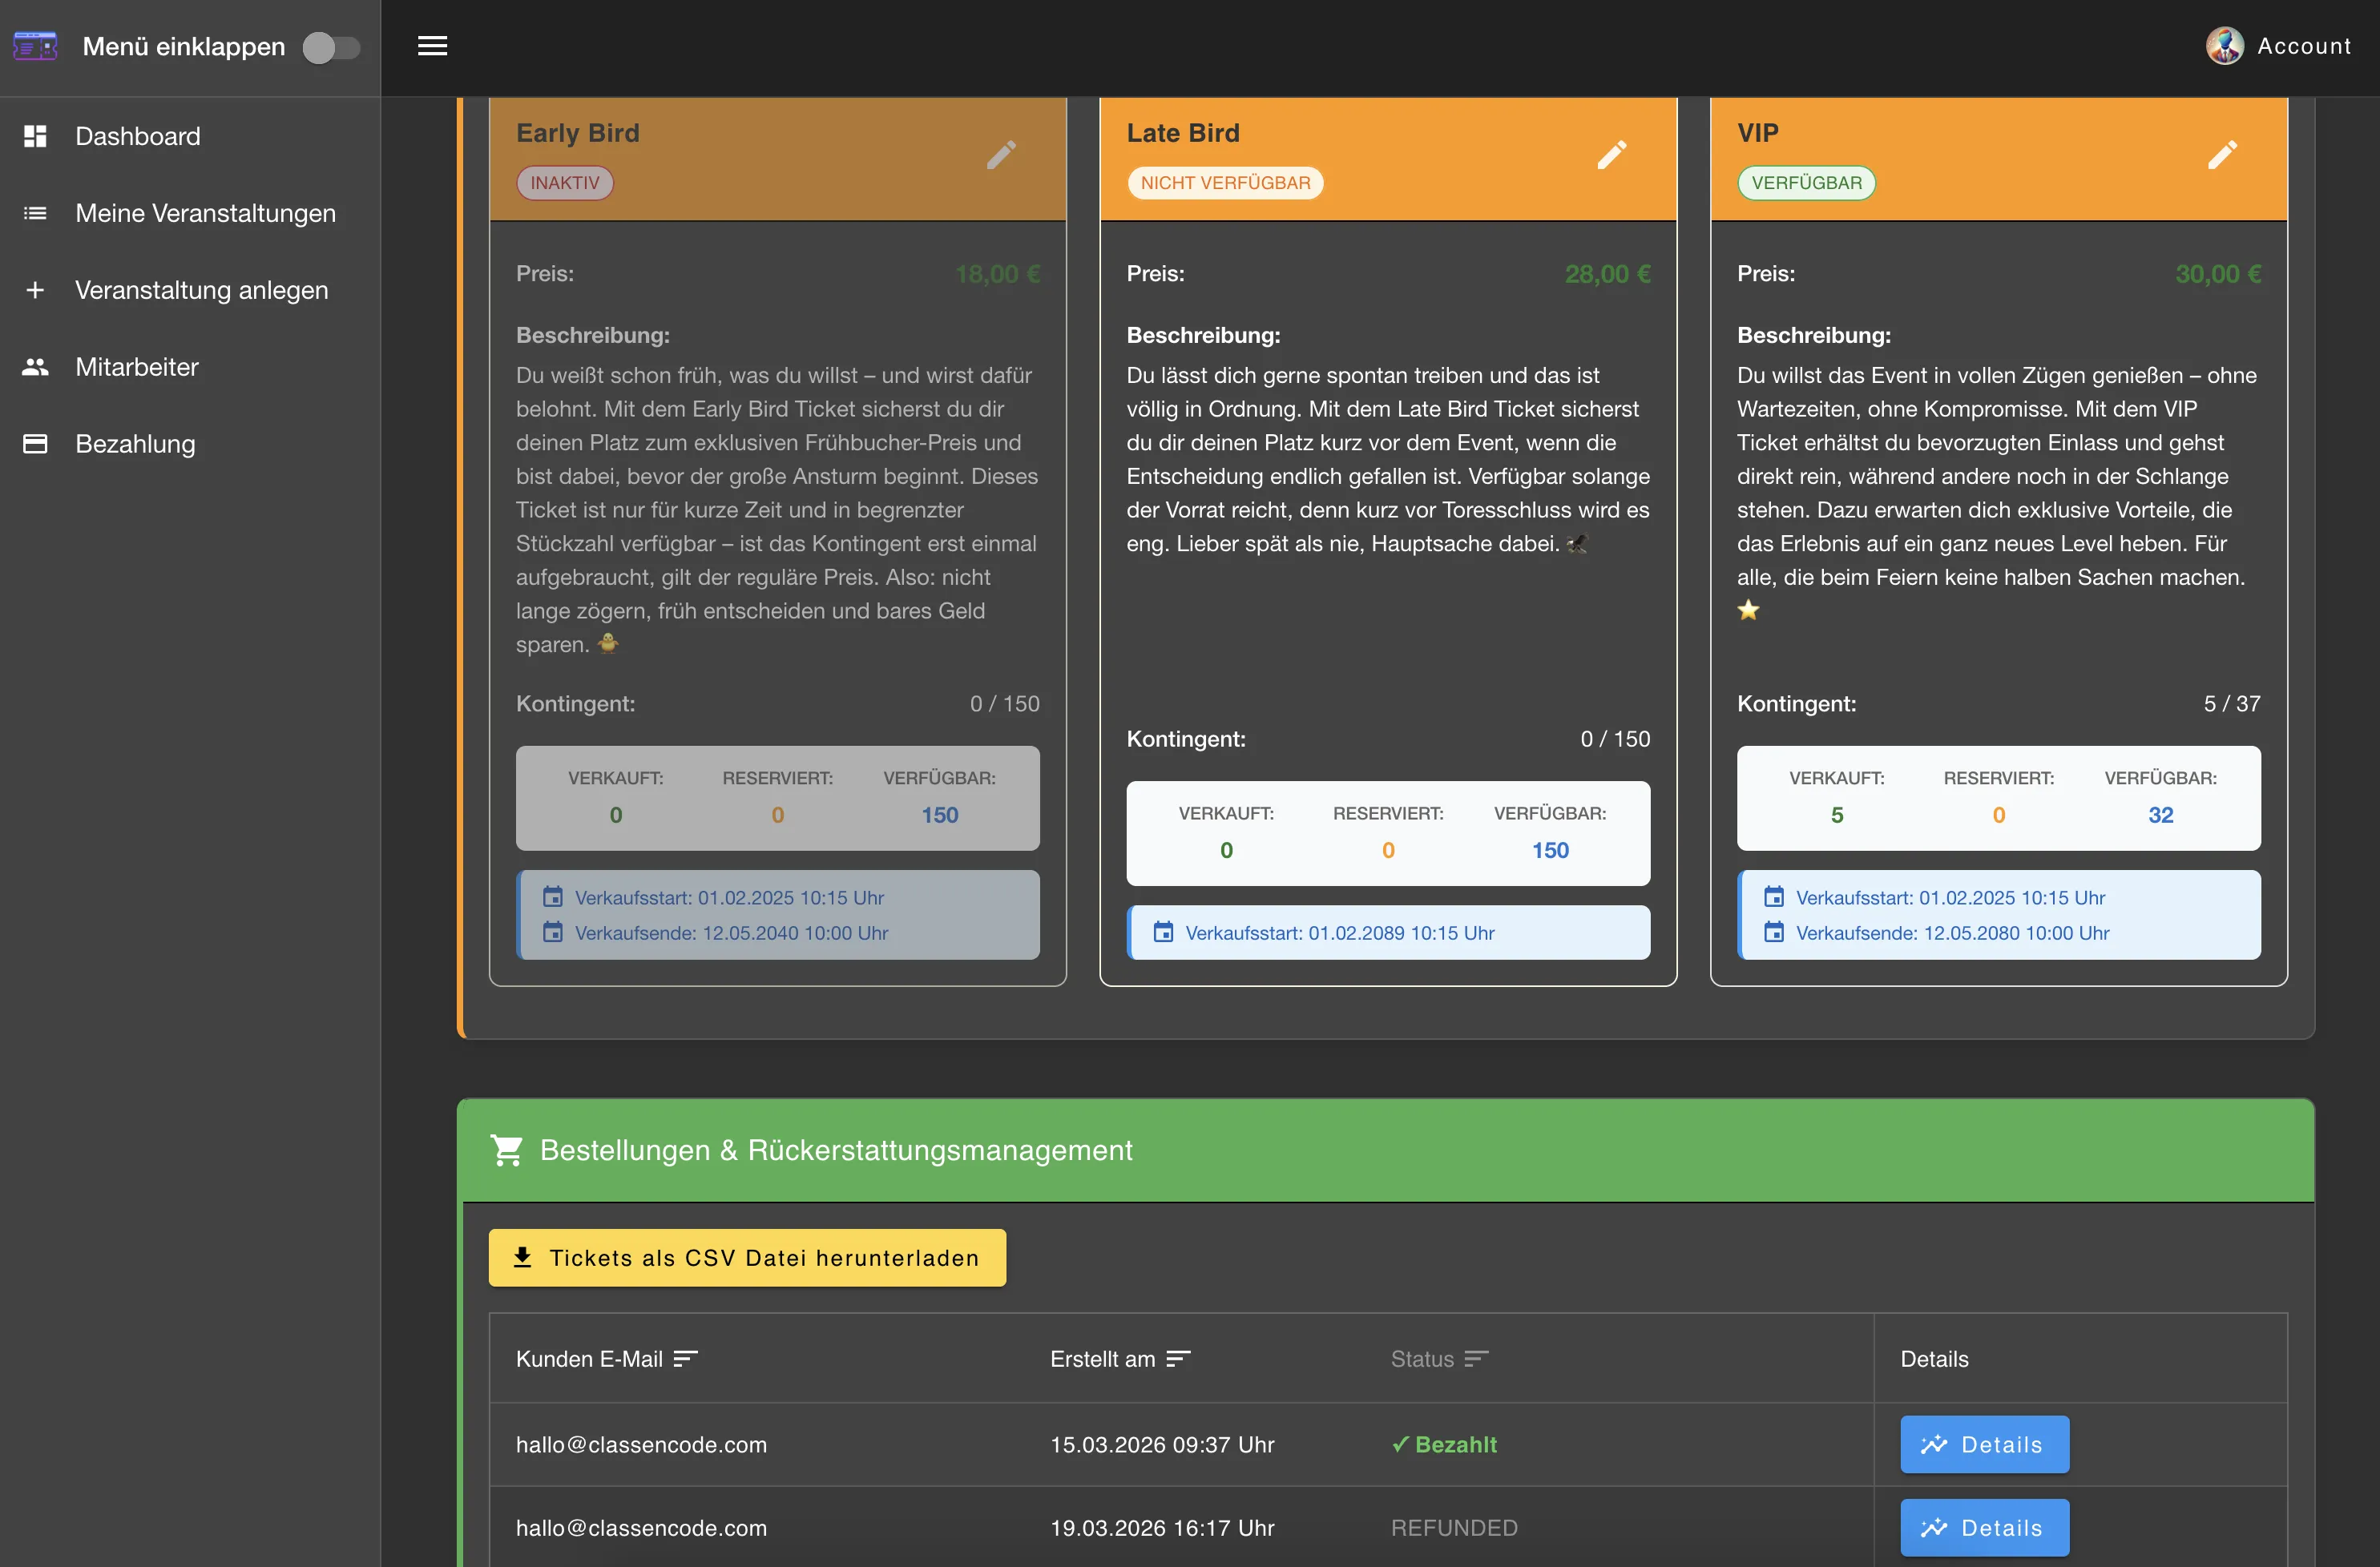Click the VERFÜGBAR status badge on VIP

coord(1806,183)
